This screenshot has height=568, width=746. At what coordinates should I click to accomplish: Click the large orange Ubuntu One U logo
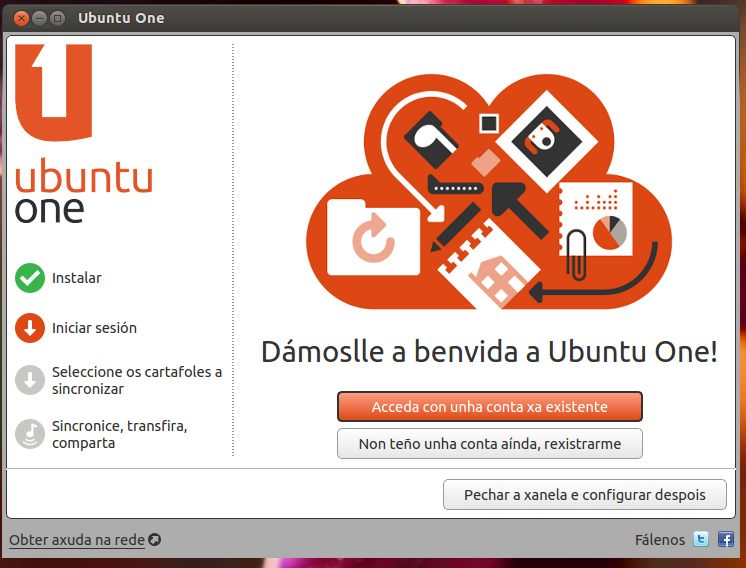(x=55, y=92)
